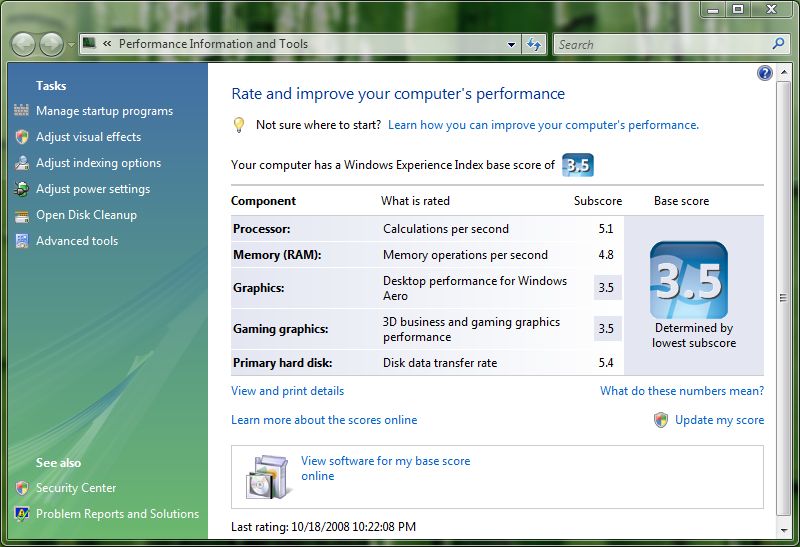Click Determined by lowest subscore text
Image resolution: width=800 pixels, height=547 pixels.
tap(694, 335)
